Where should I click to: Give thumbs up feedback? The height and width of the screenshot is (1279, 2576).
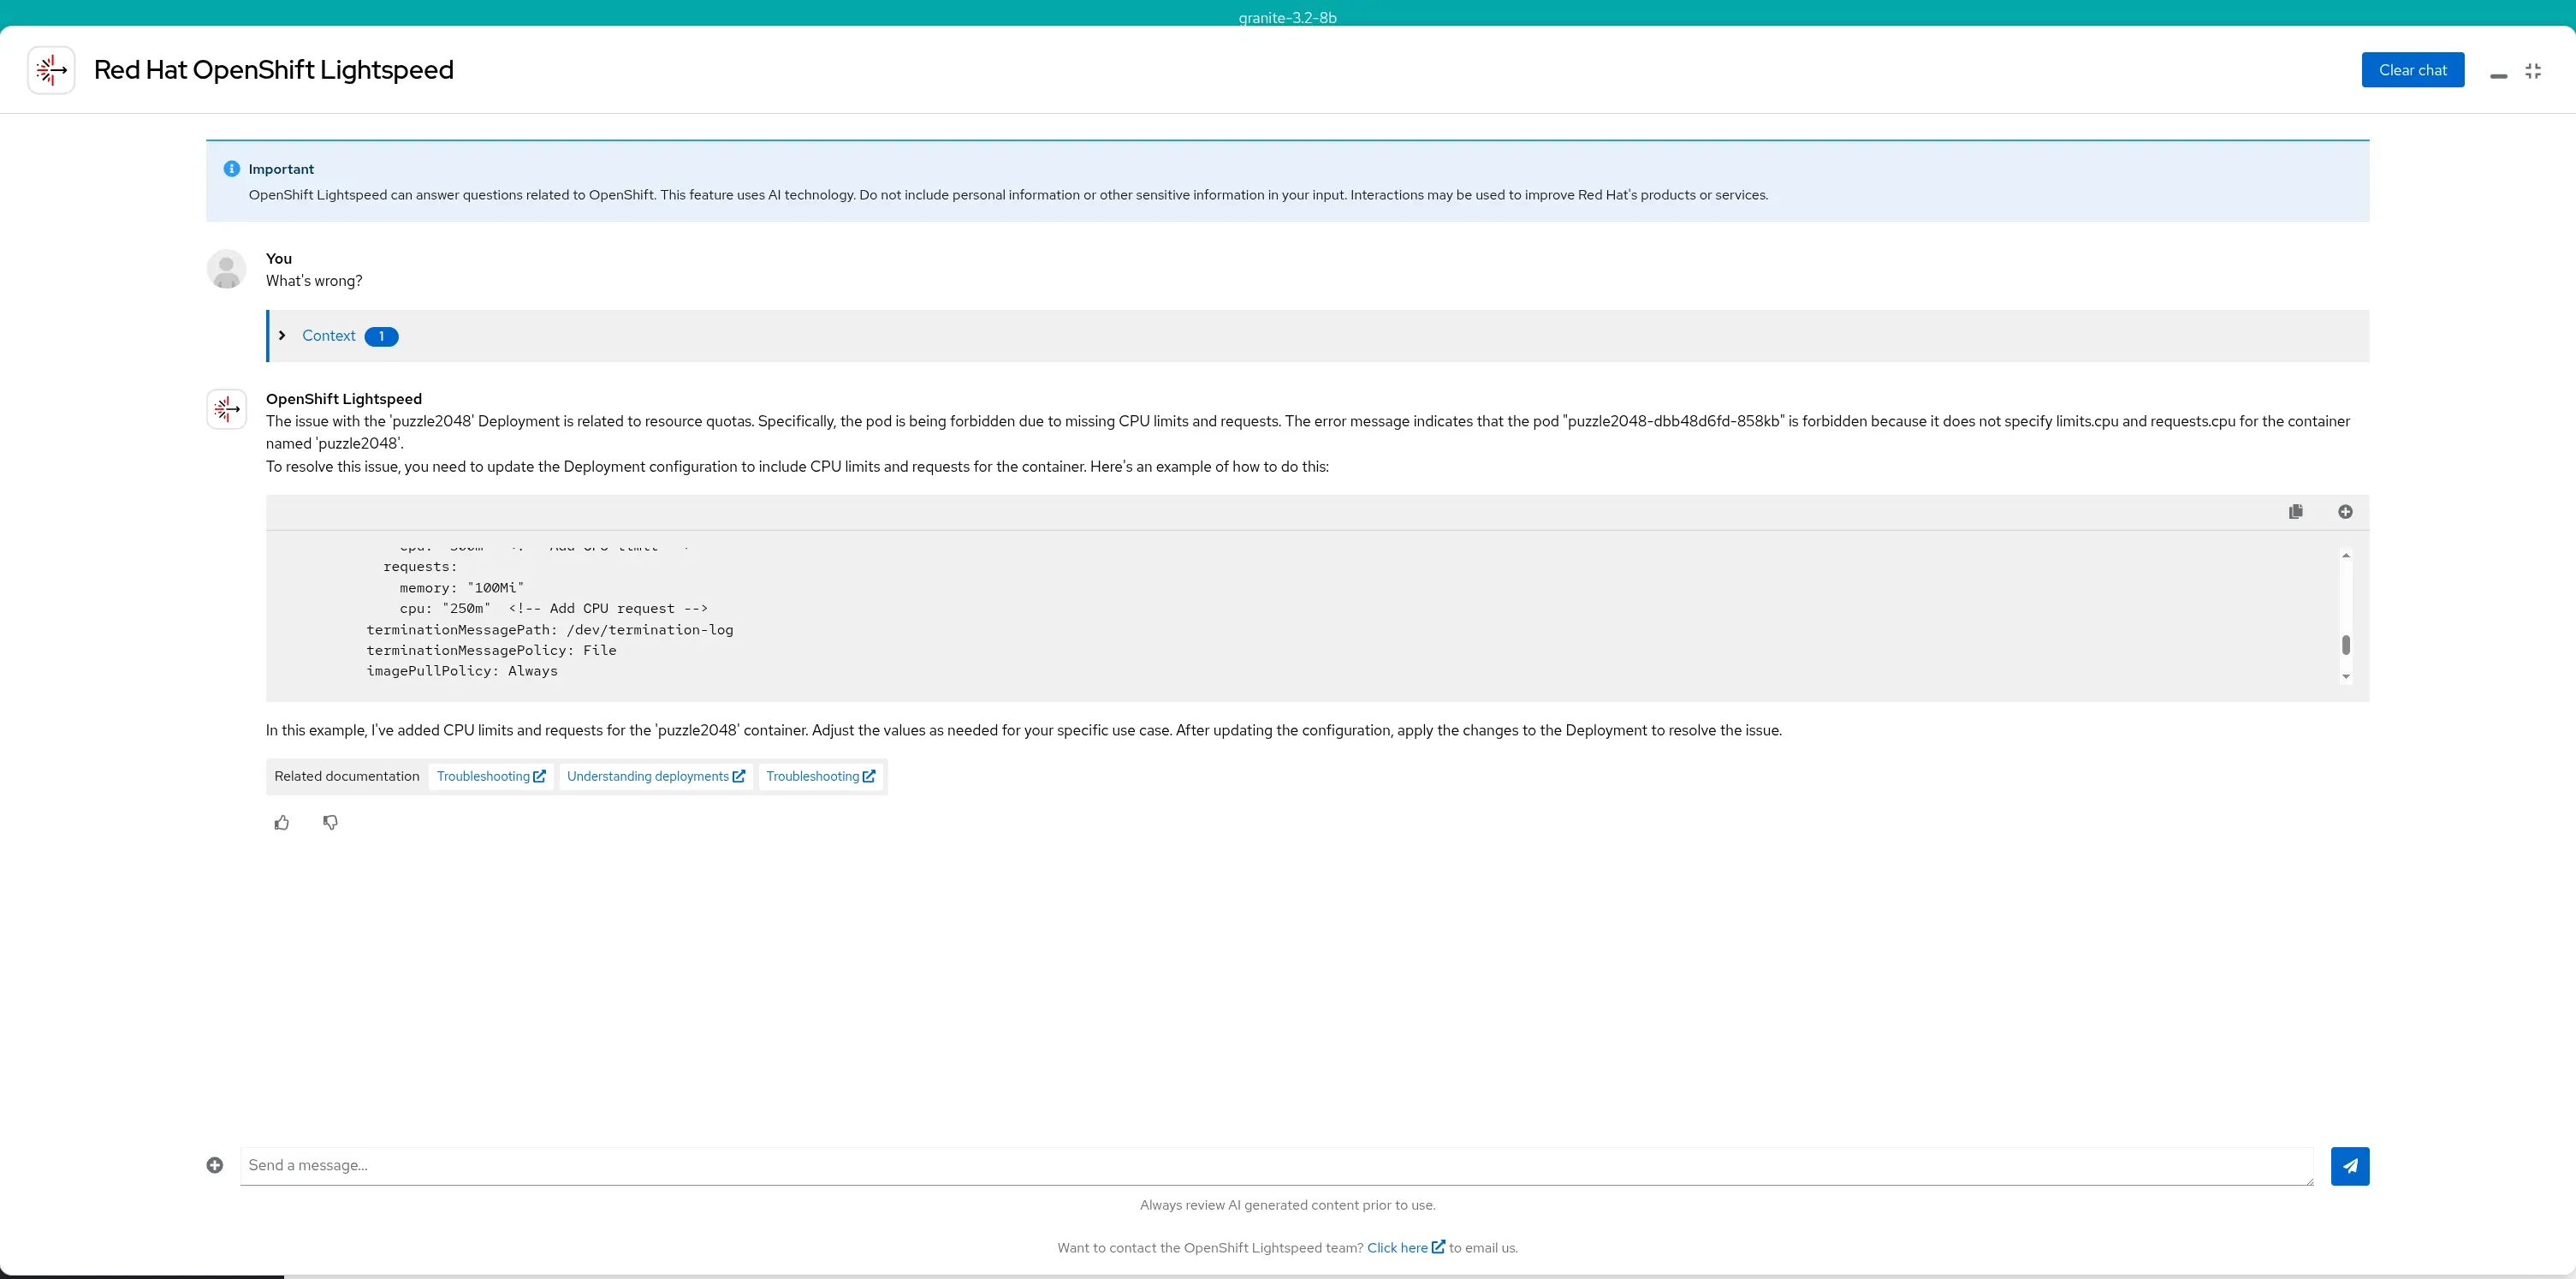(x=282, y=822)
